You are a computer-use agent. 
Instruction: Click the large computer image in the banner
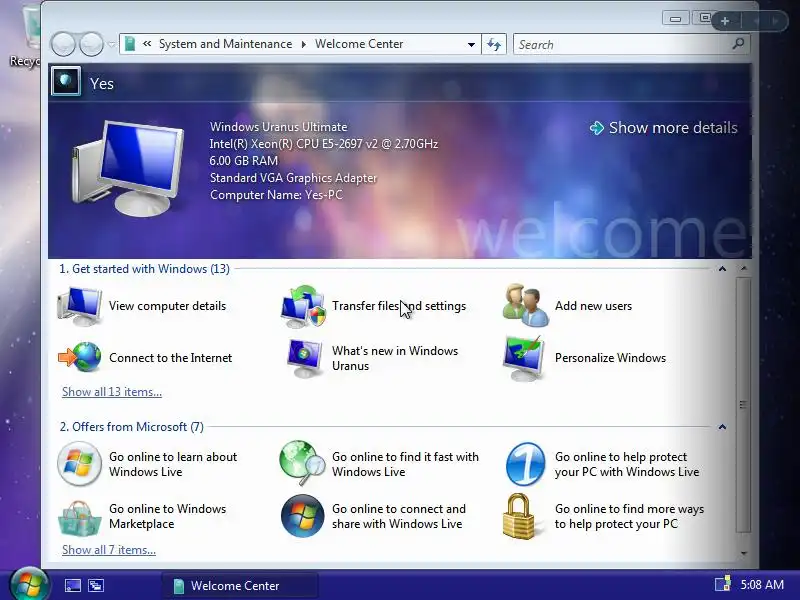(128, 168)
